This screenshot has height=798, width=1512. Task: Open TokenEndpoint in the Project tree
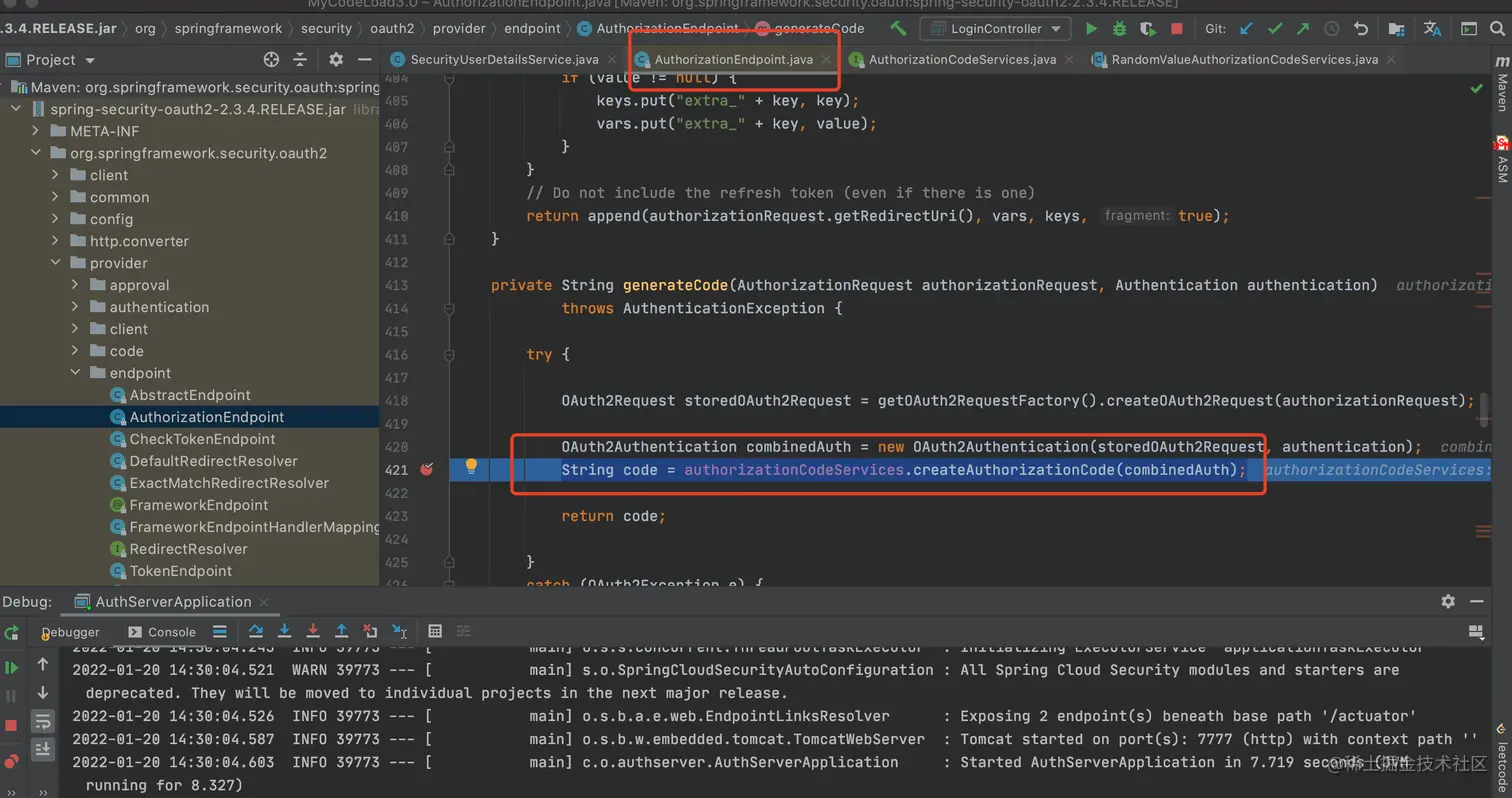click(x=180, y=571)
